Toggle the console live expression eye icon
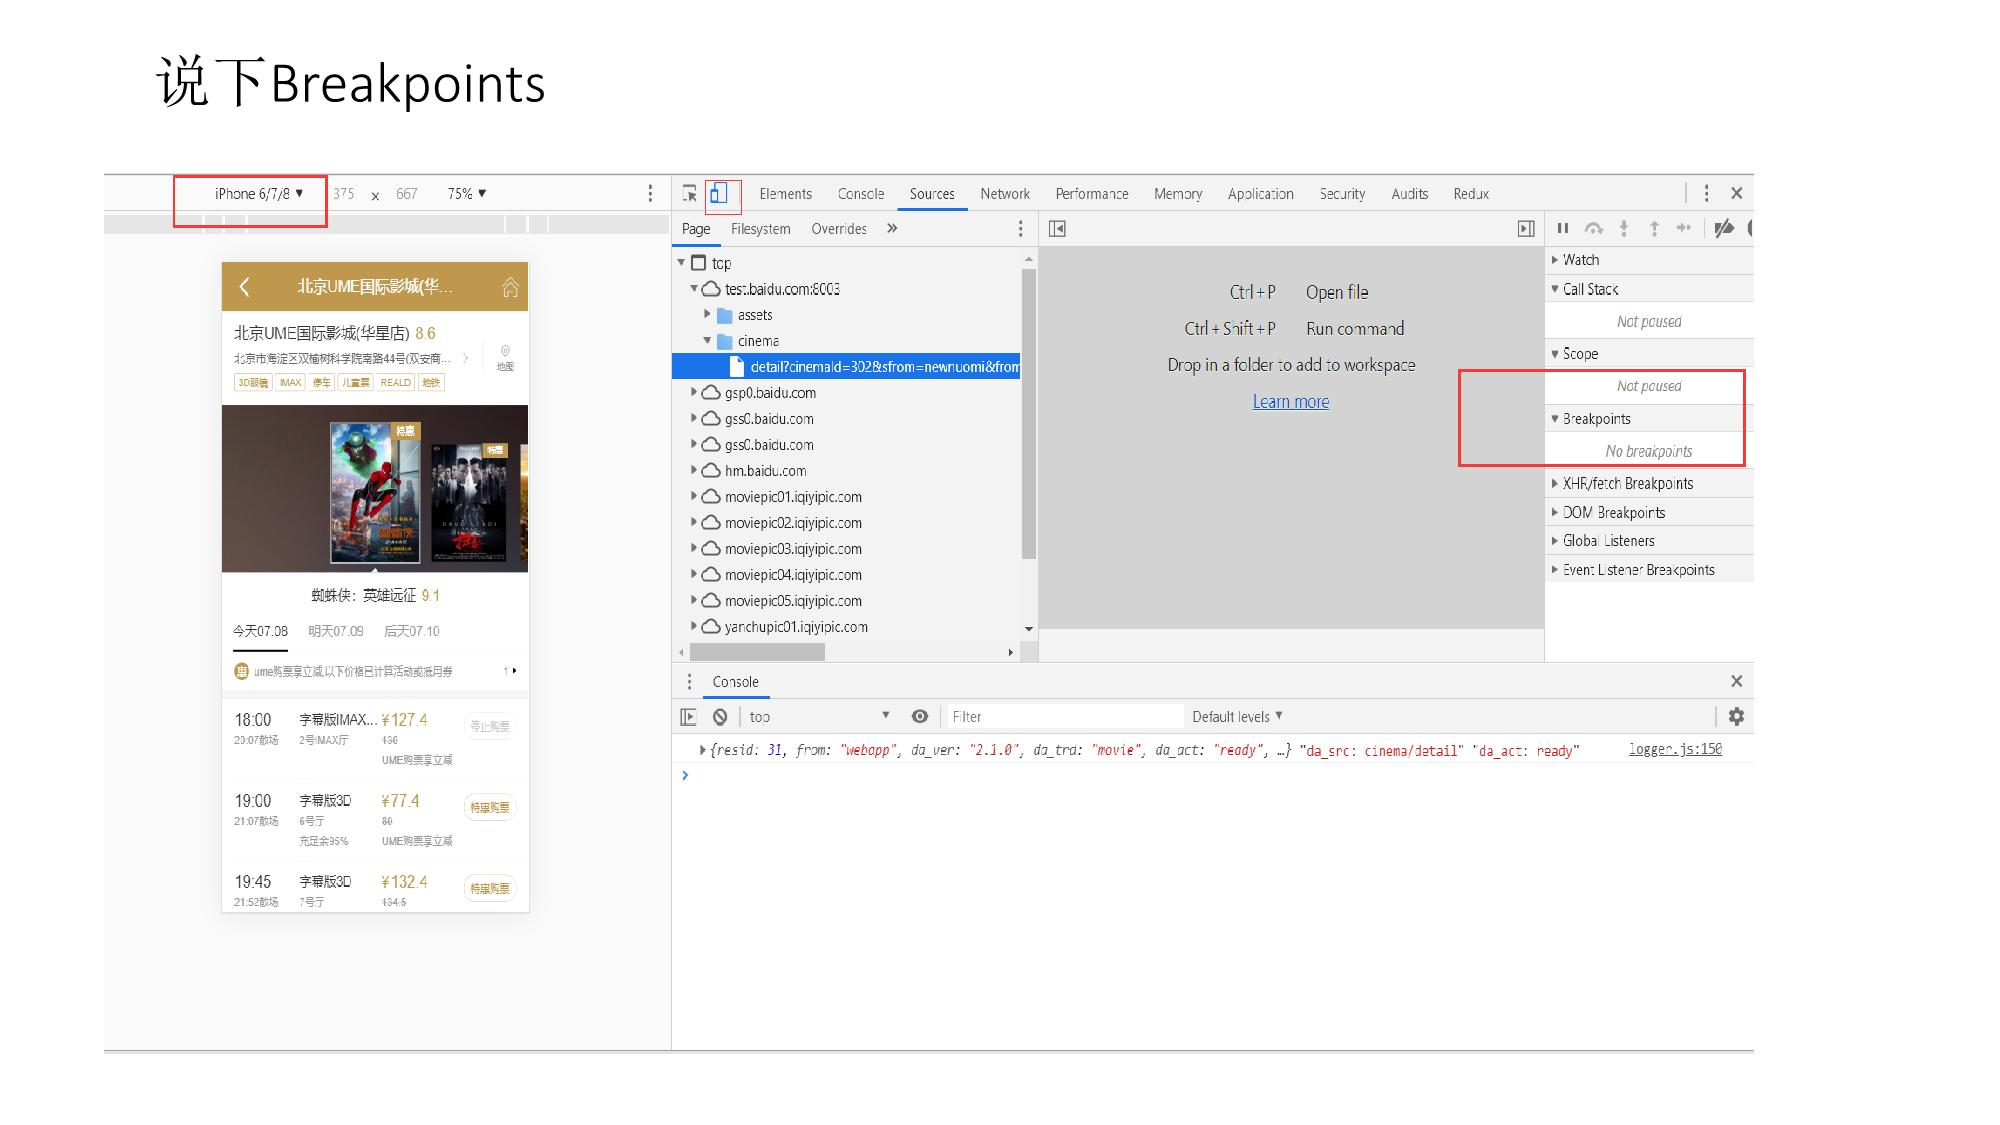Viewport: 2000px width, 1125px height. point(920,717)
